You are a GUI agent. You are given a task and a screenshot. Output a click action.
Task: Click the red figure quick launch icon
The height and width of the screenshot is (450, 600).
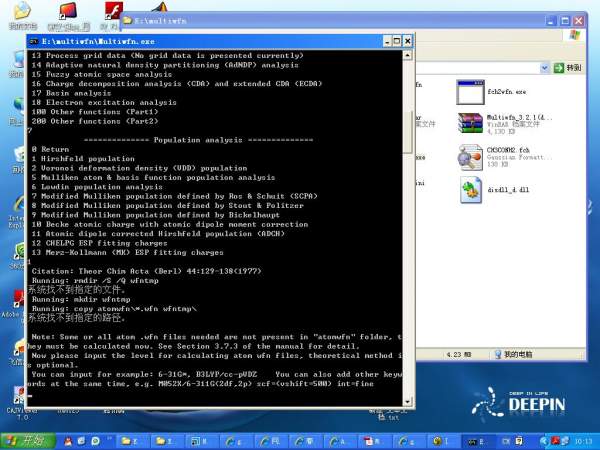68,441
